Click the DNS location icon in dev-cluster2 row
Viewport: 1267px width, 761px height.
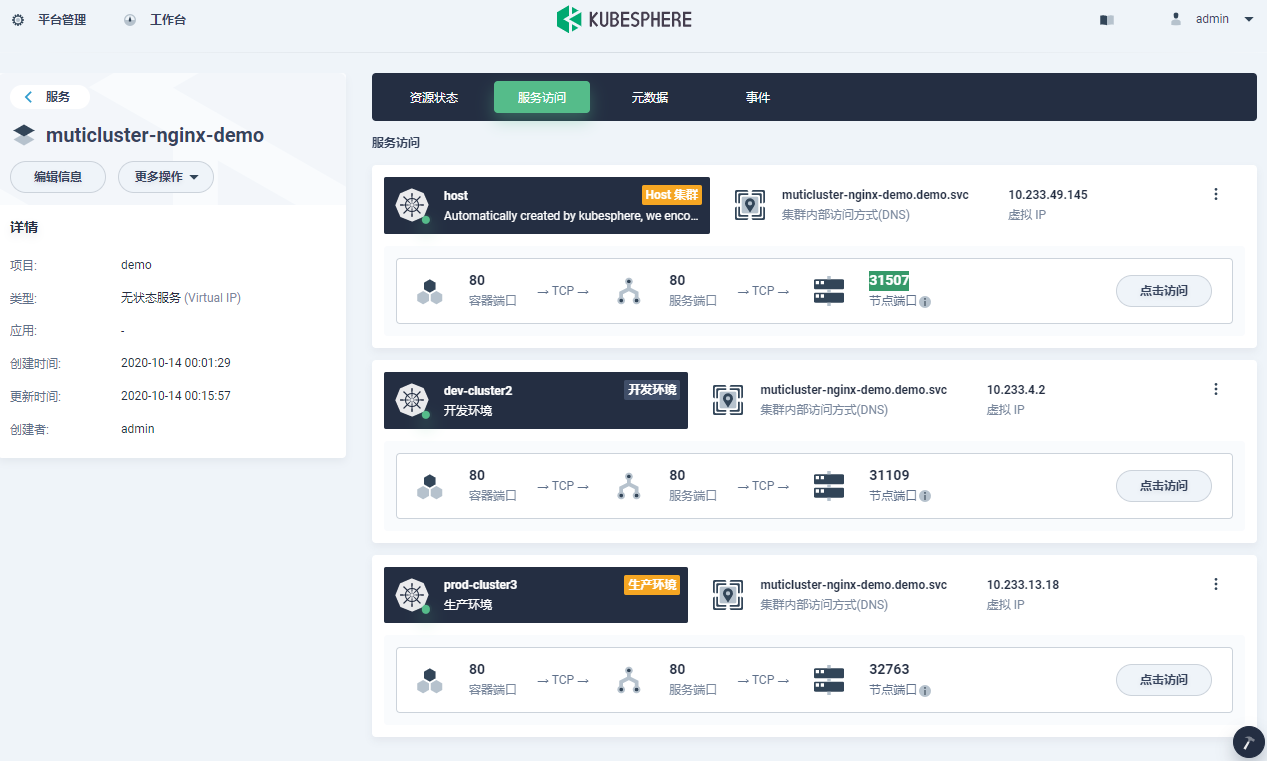click(x=728, y=400)
